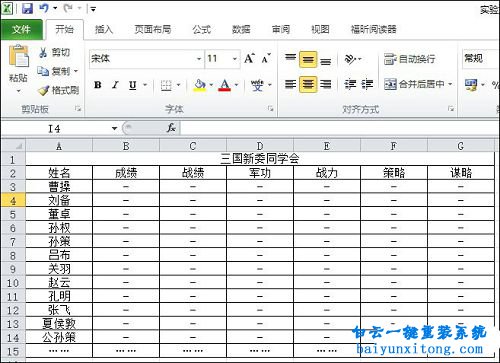Expand the Underline style dropdown
The width and height of the screenshot is (500, 363).
tap(145, 85)
